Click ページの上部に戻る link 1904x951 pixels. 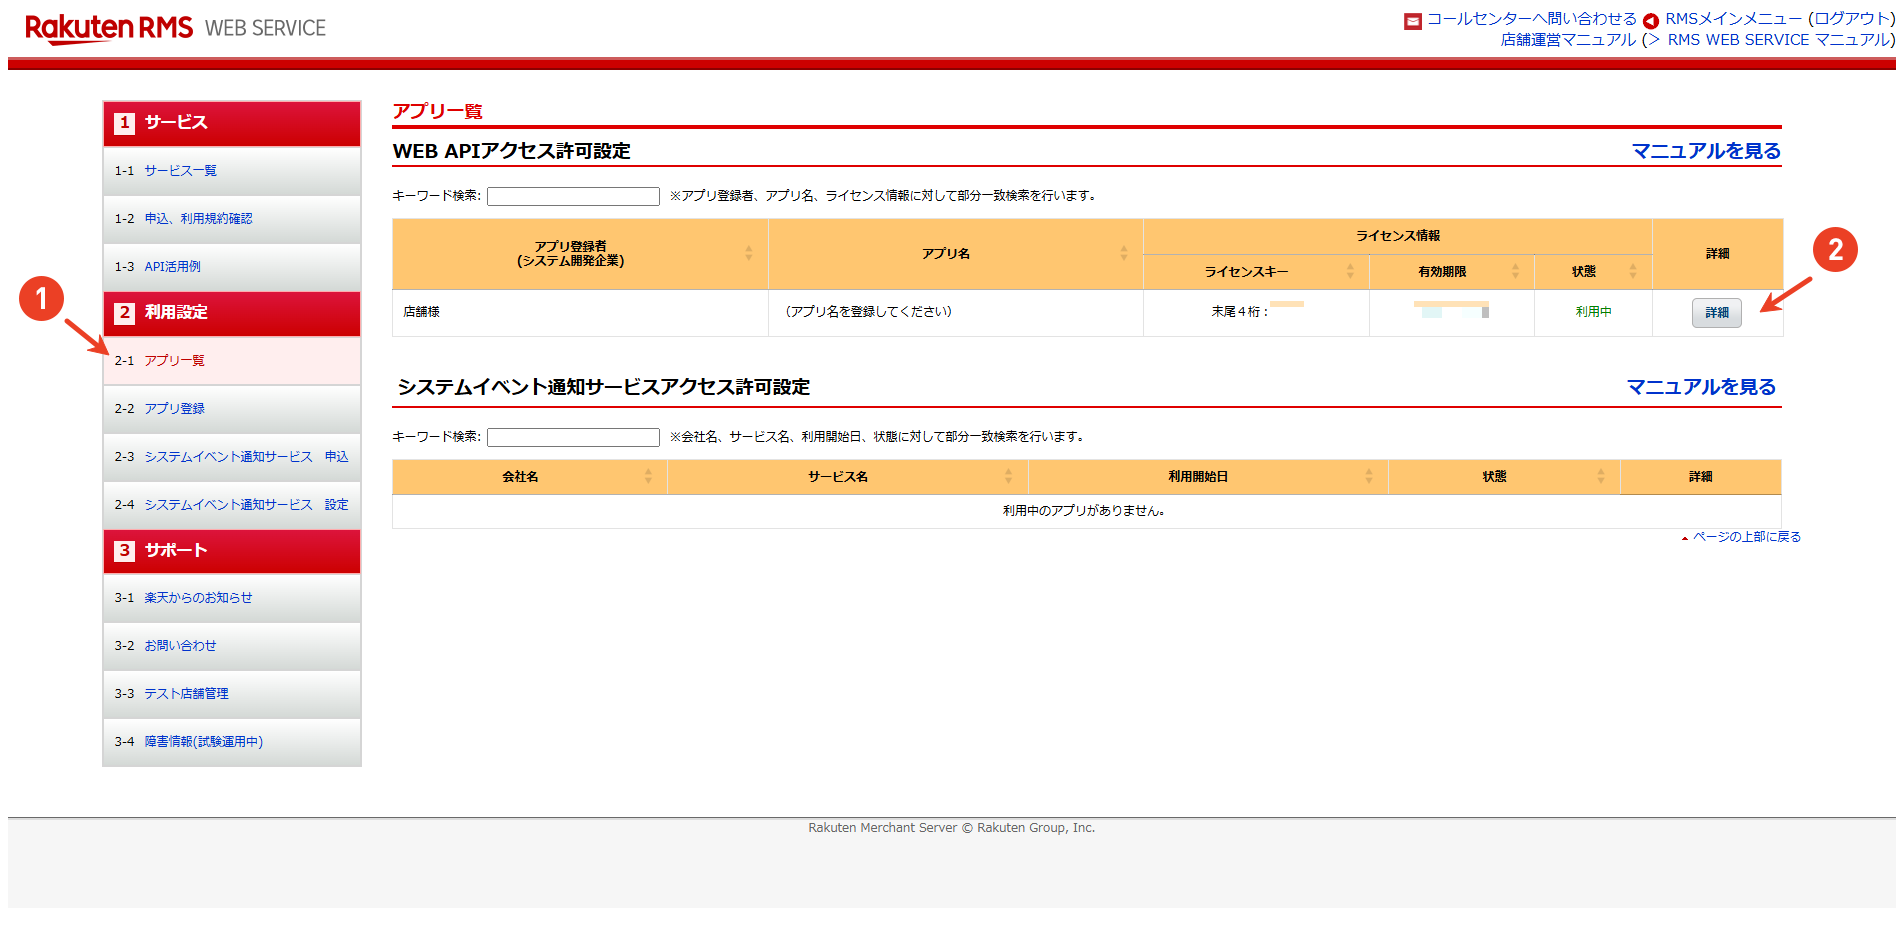1746,537
